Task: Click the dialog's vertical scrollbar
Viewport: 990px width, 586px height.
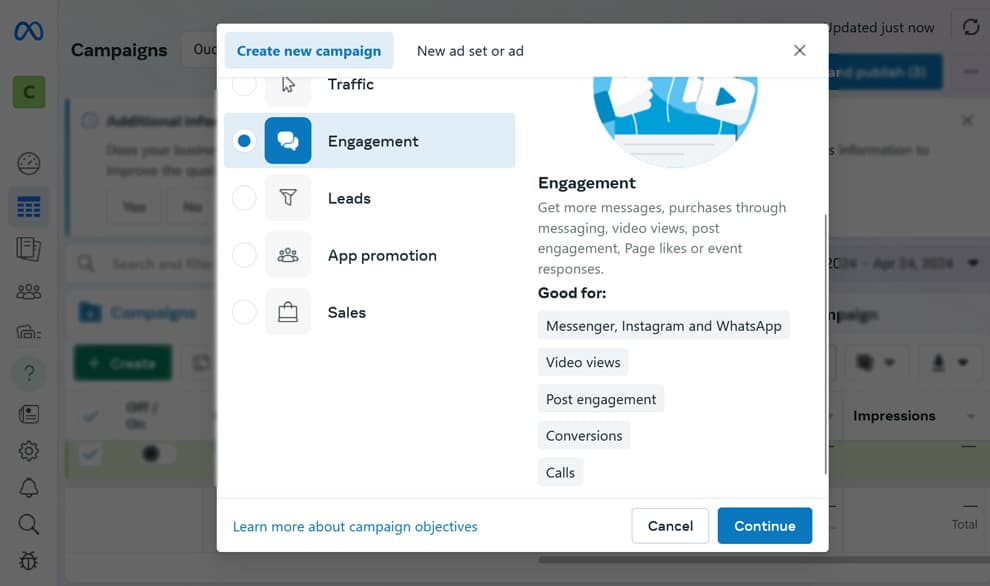Action: click(x=825, y=344)
